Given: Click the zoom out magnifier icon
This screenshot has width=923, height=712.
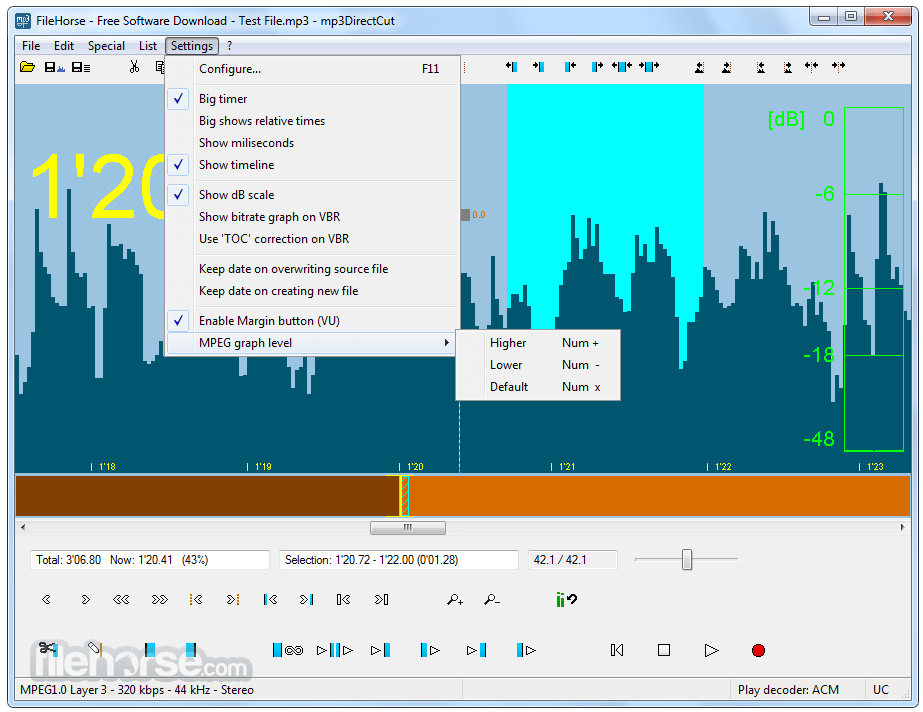Looking at the screenshot, I should [x=492, y=600].
